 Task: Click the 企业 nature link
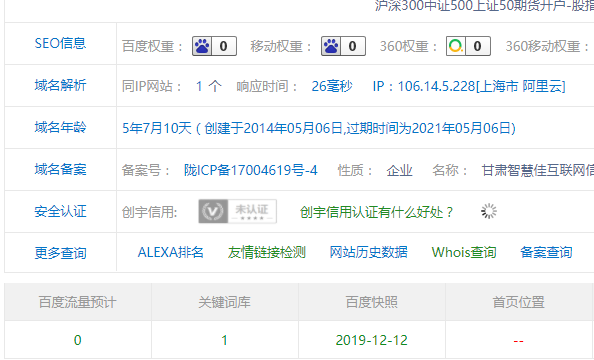pos(399,171)
